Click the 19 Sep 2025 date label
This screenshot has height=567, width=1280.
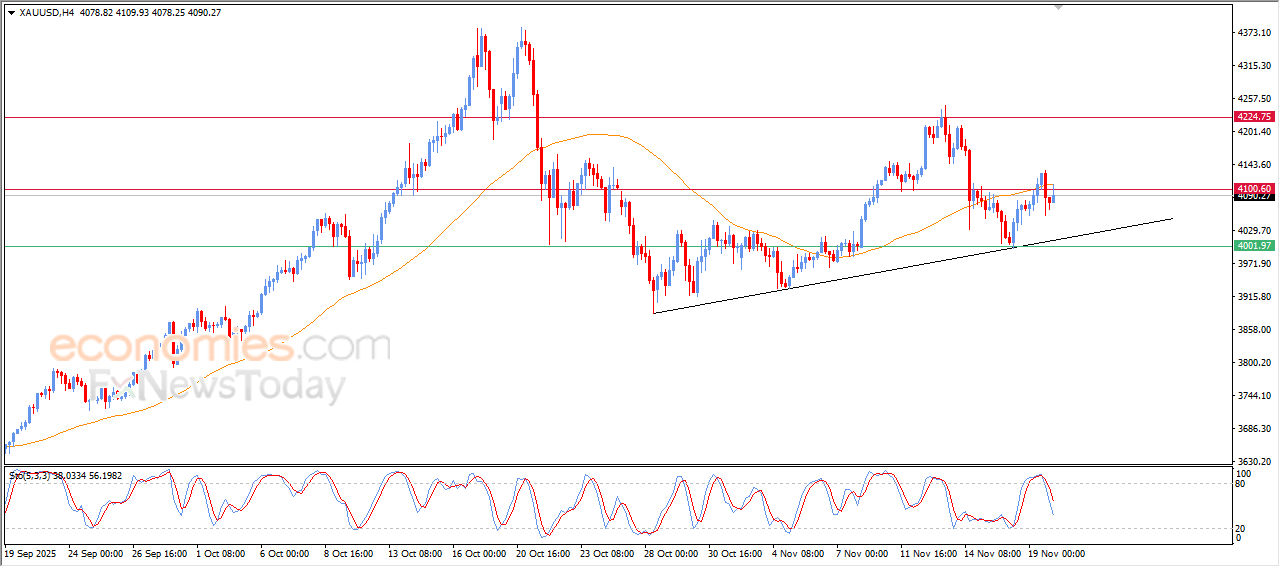coord(30,553)
